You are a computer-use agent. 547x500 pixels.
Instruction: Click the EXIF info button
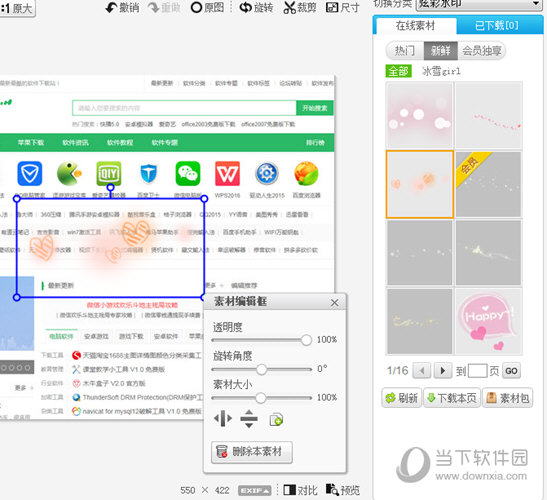(254, 491)
